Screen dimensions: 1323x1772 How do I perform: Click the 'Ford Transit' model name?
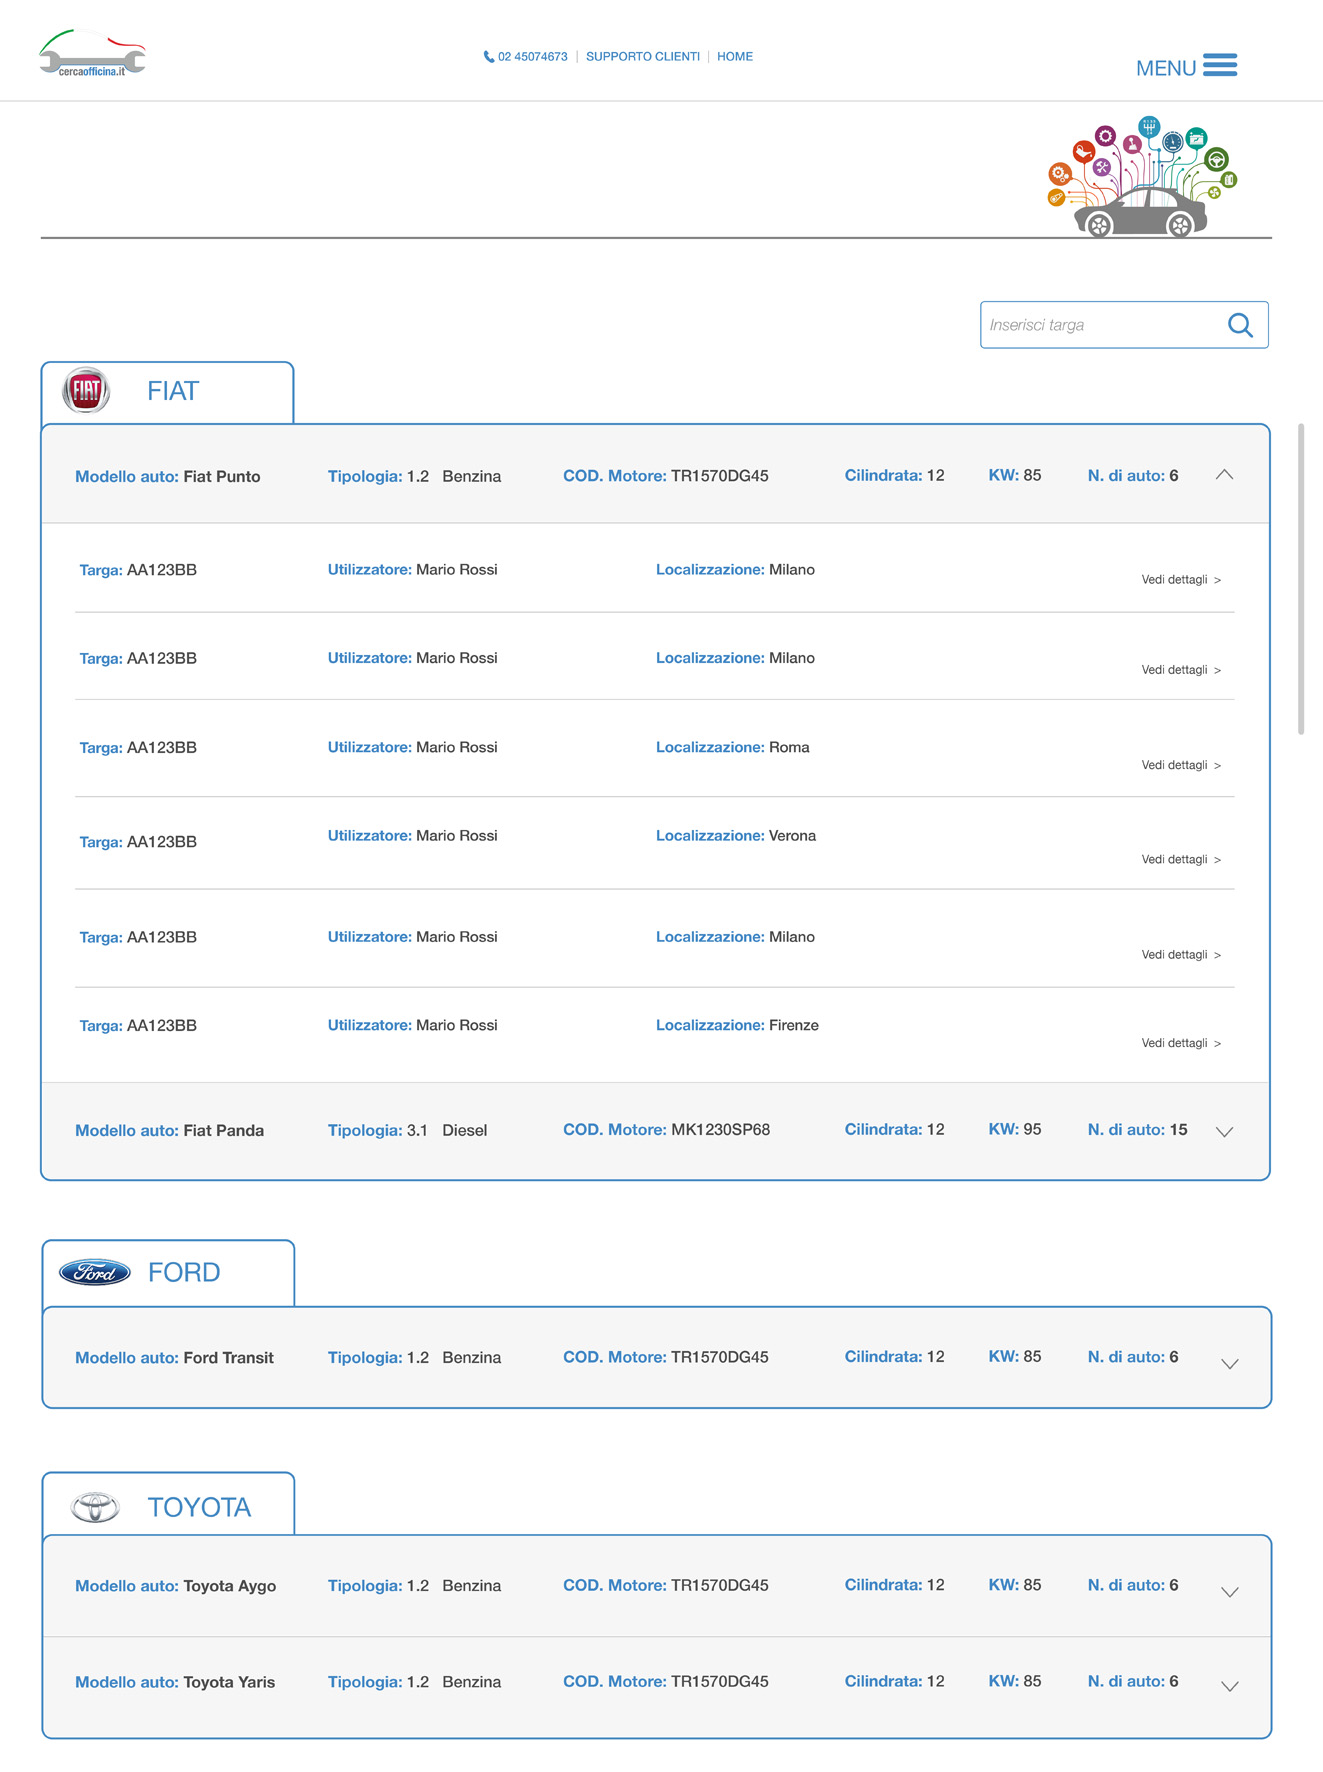(229, 1358)
